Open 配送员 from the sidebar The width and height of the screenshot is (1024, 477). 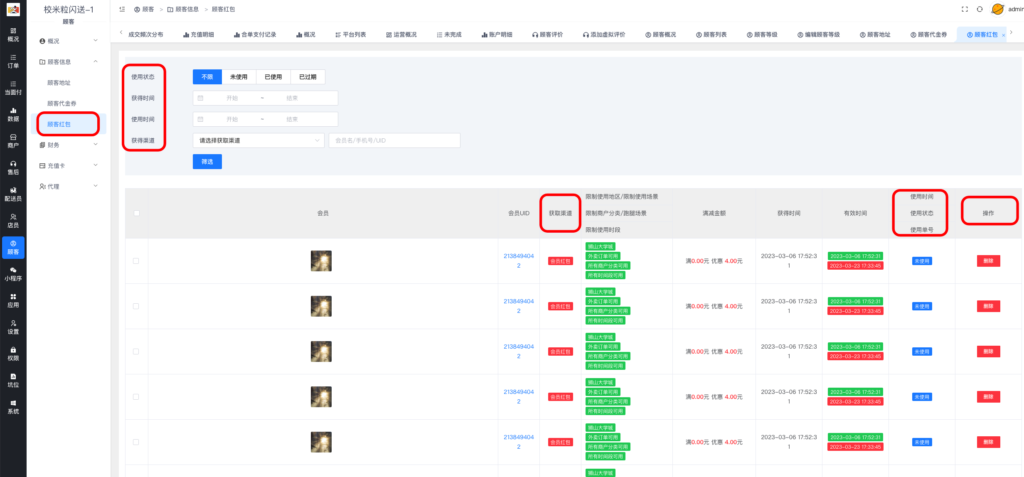point(13,193)
